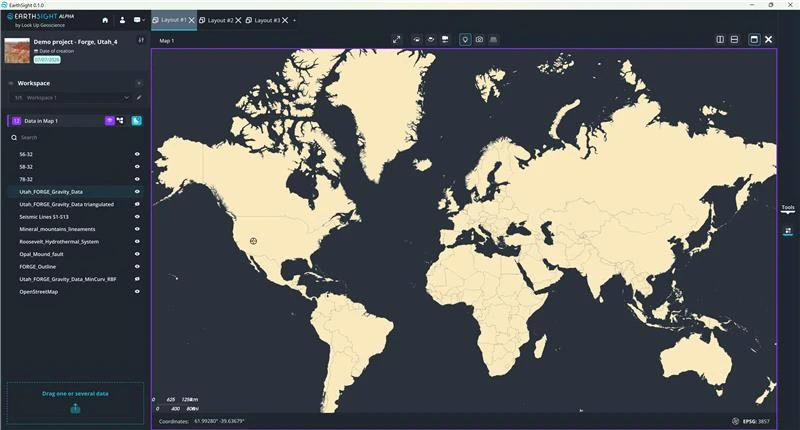Close the Layout #1 tab
Viewport: 800px width, 430px height.
coord(191,20)
